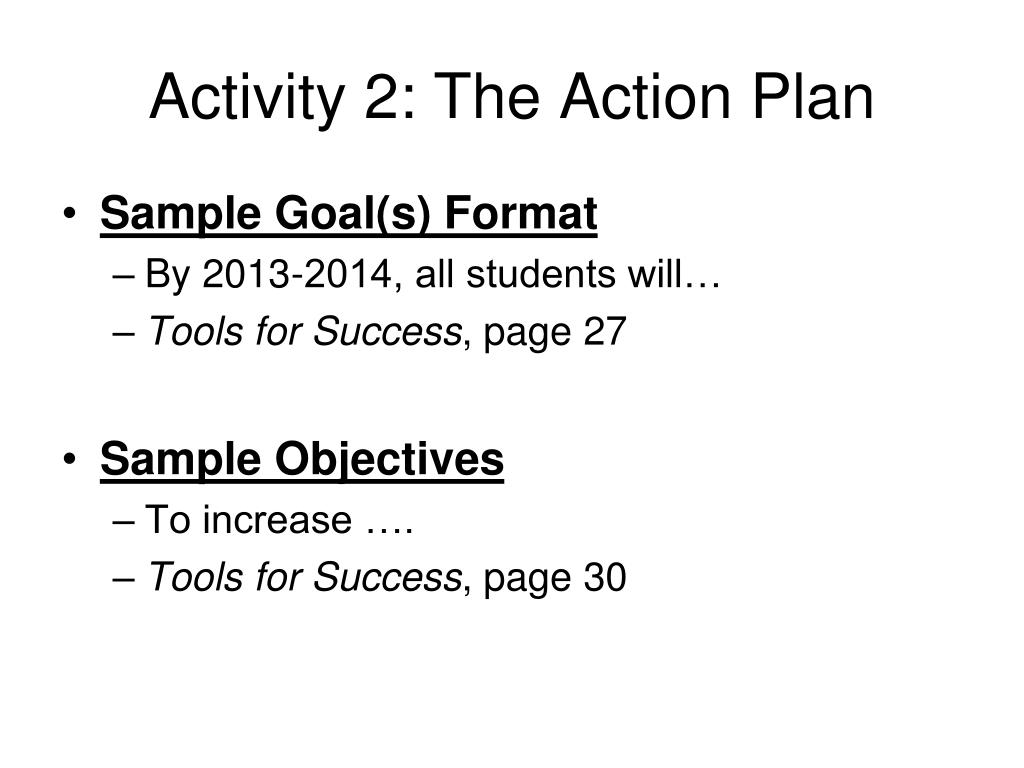This screenshot has height=768, width=1024.
Task: Click the word "Activity" in the title
Action: click(247, 99)
